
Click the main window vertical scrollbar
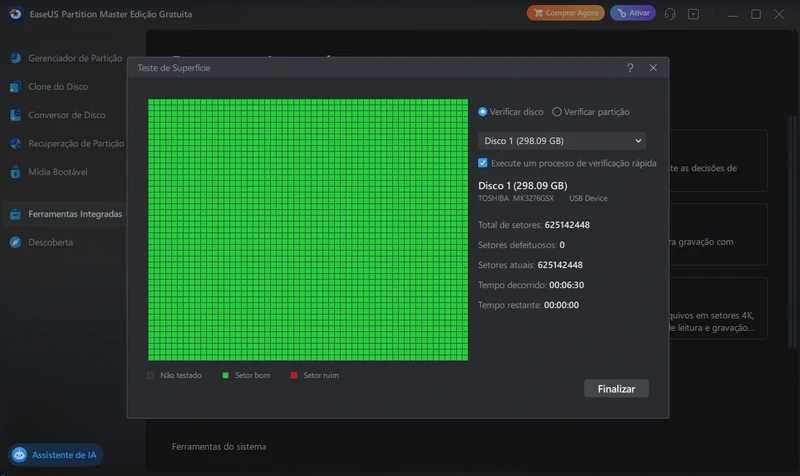791,232
